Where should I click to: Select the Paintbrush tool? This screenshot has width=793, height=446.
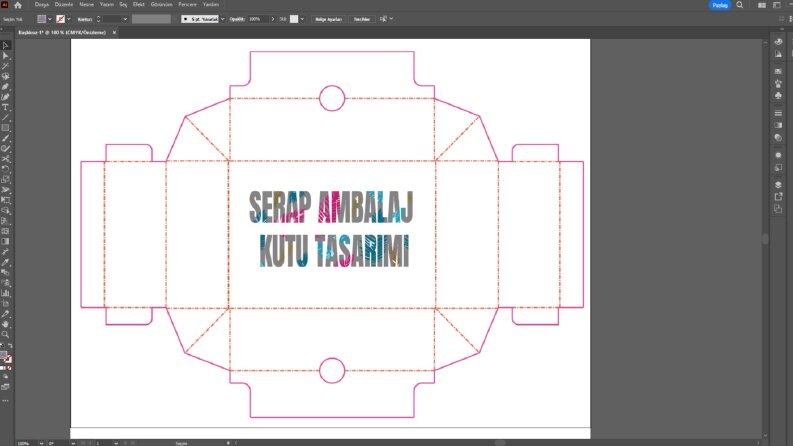6,139
